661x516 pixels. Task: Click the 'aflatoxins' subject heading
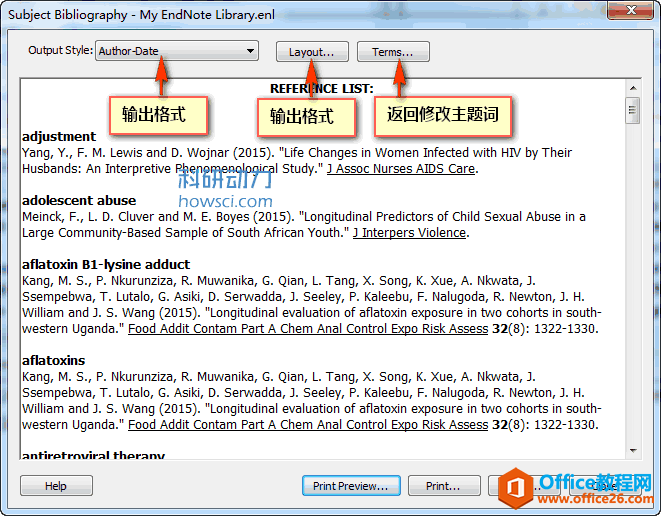point(54,360)
